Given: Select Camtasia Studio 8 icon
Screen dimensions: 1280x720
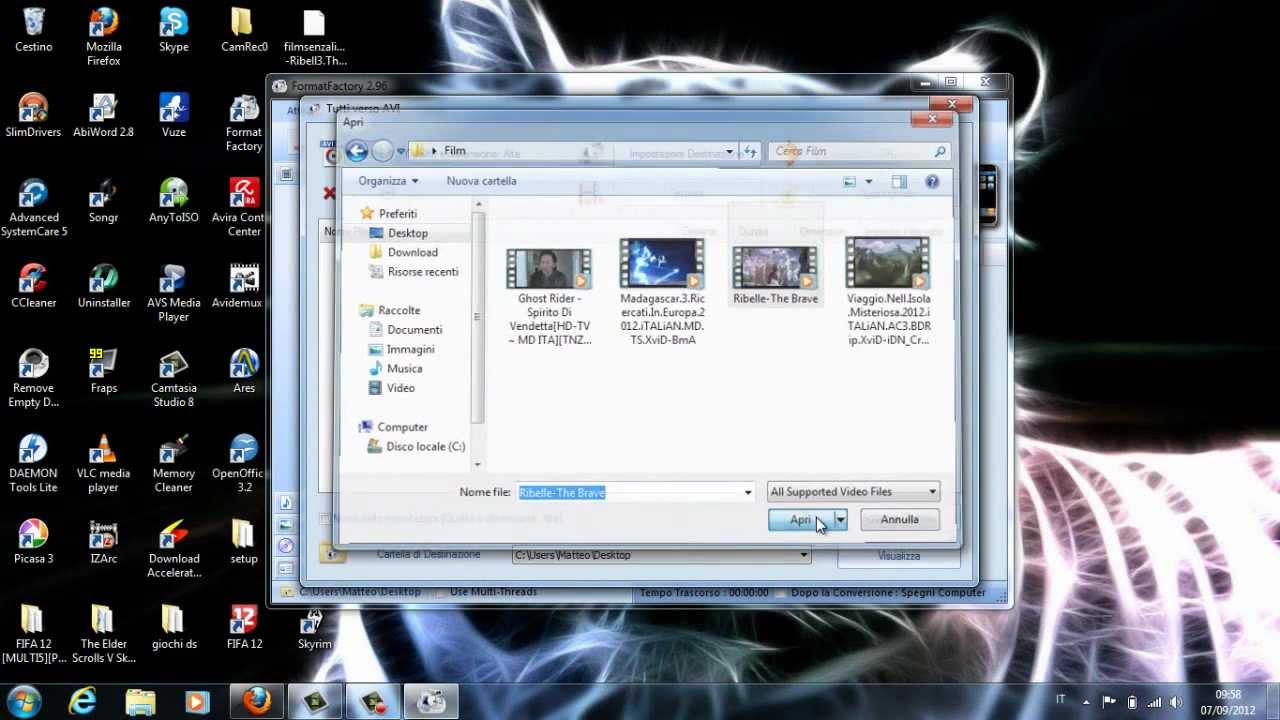Looking at the screenshot, I should [174, 378].
